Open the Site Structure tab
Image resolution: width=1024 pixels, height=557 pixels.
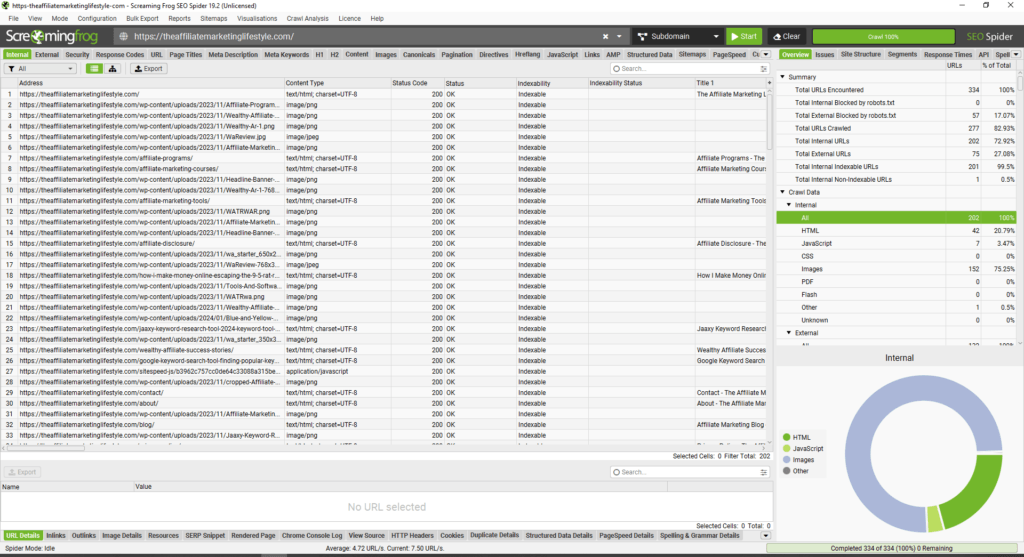(x=861, y=55)
